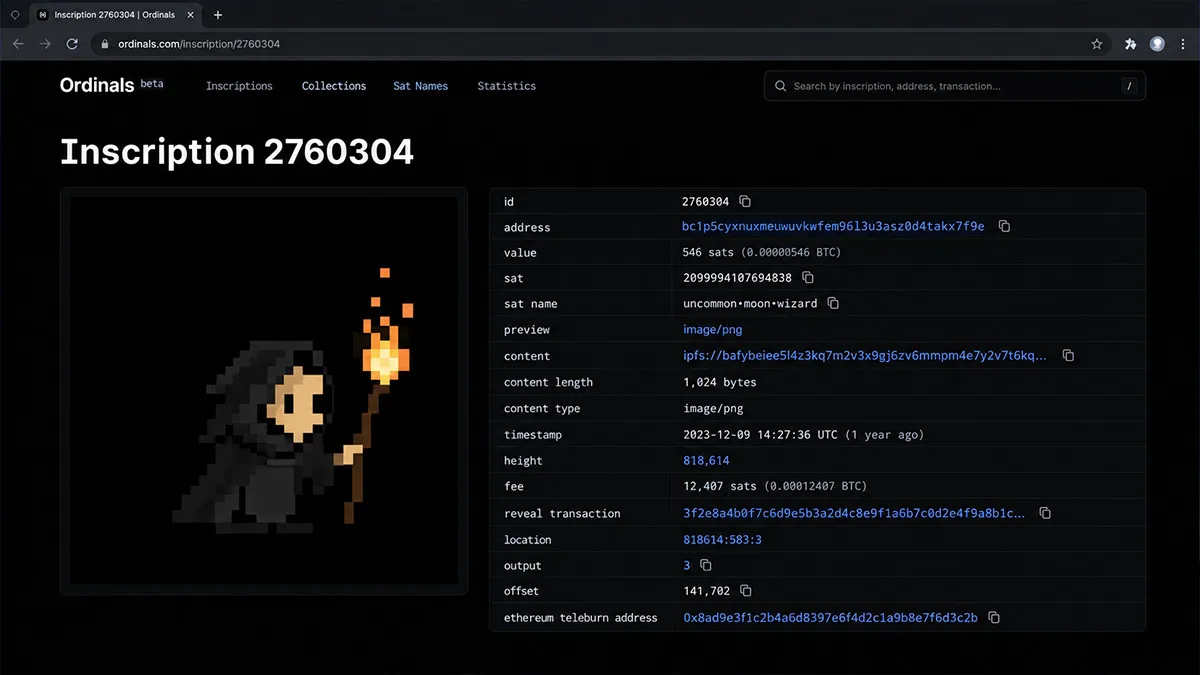
Task: Open block height 818,614 link
Action: click(x=706, y=461)
